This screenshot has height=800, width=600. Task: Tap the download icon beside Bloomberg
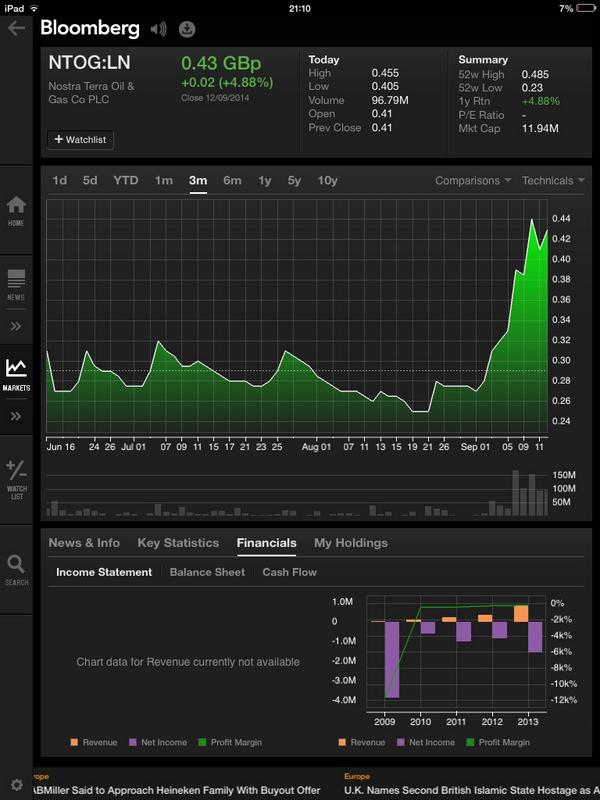(x=187, y=29)
